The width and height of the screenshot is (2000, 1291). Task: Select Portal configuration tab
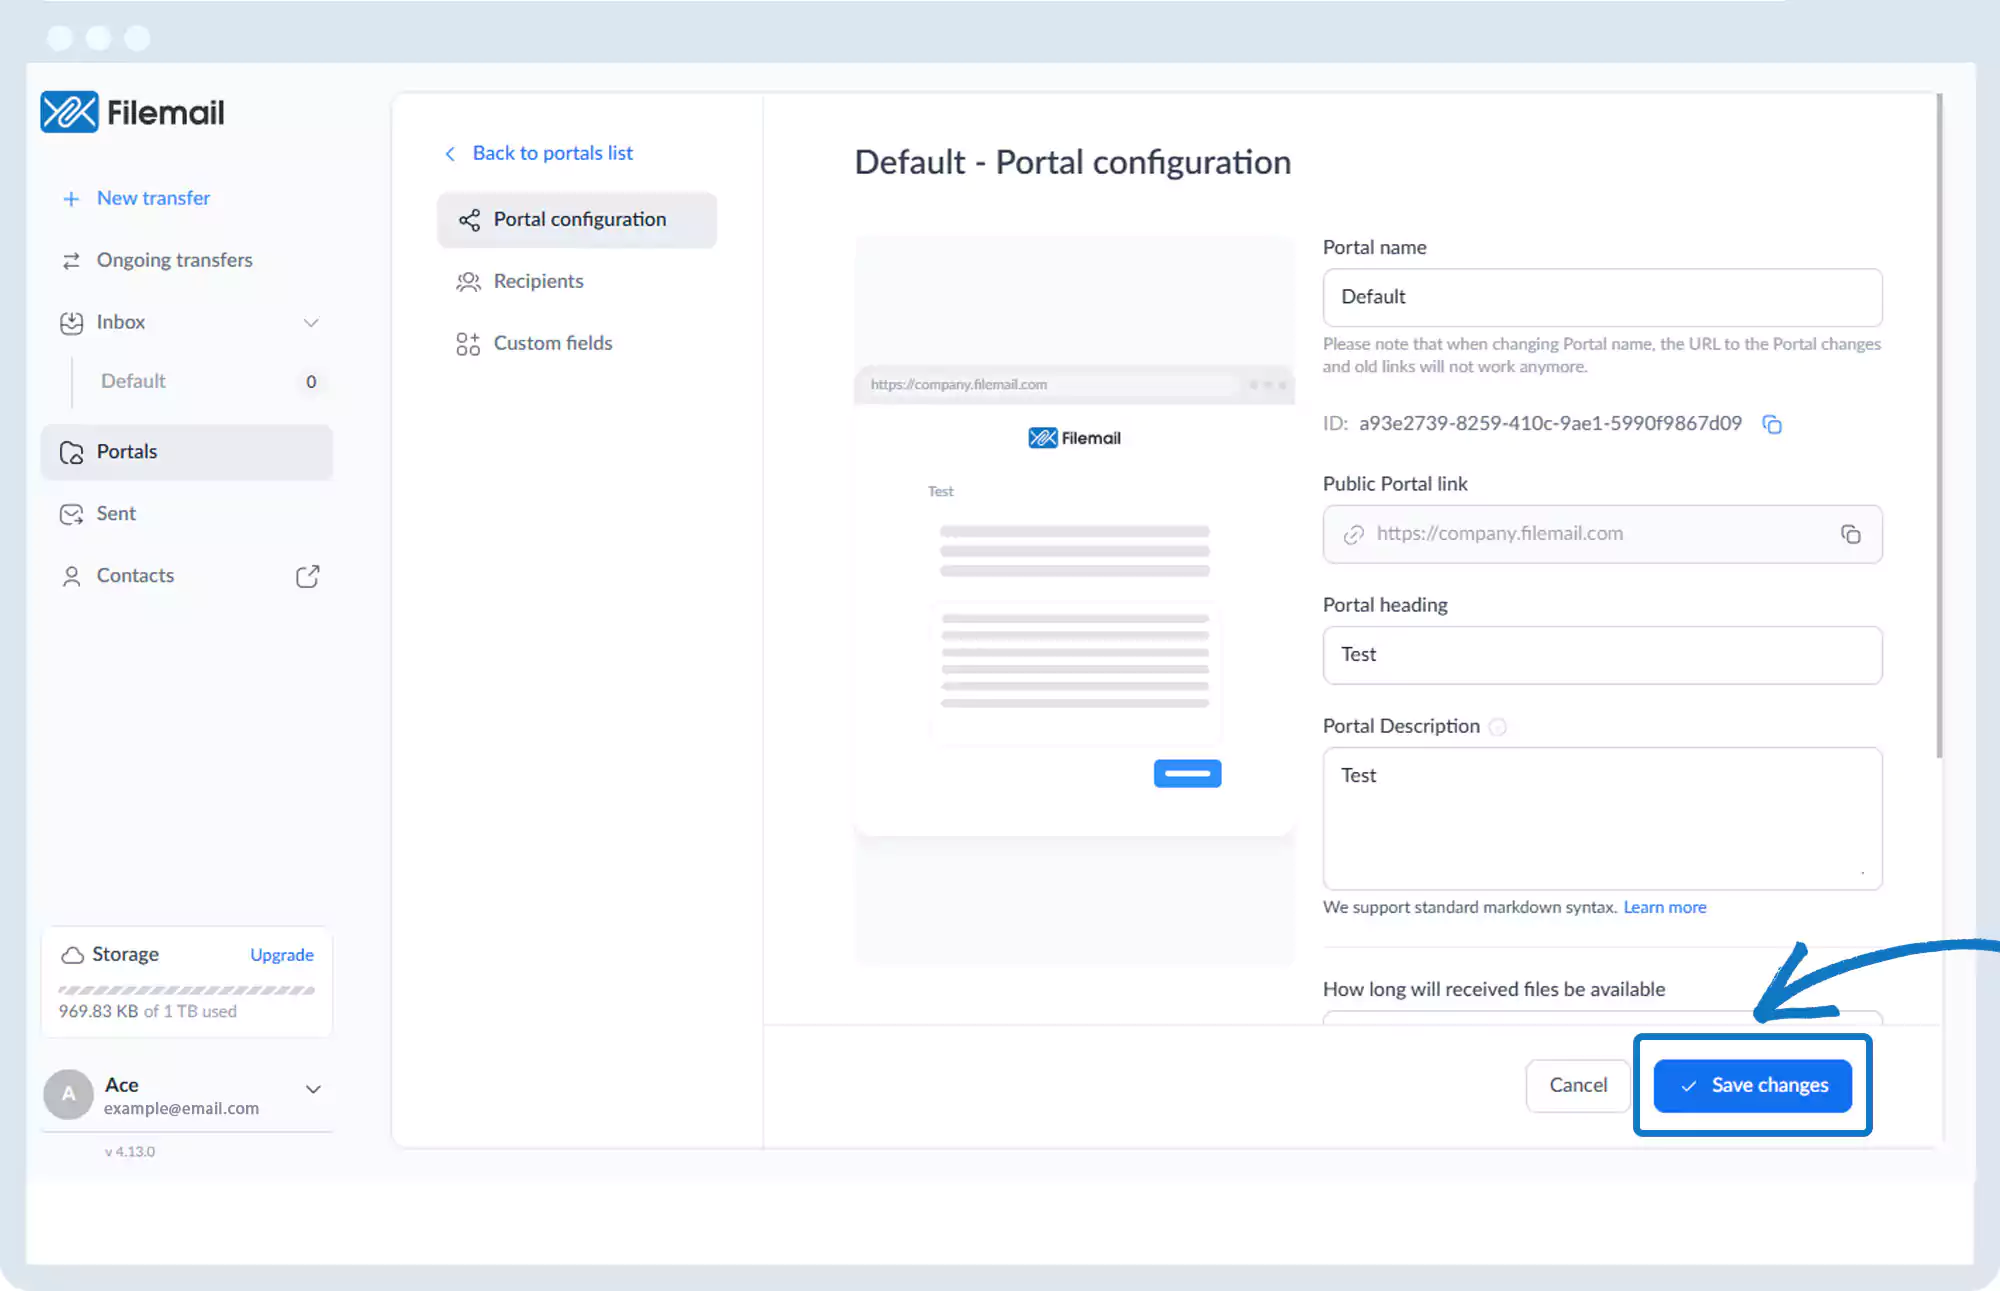tap(577, 220)
